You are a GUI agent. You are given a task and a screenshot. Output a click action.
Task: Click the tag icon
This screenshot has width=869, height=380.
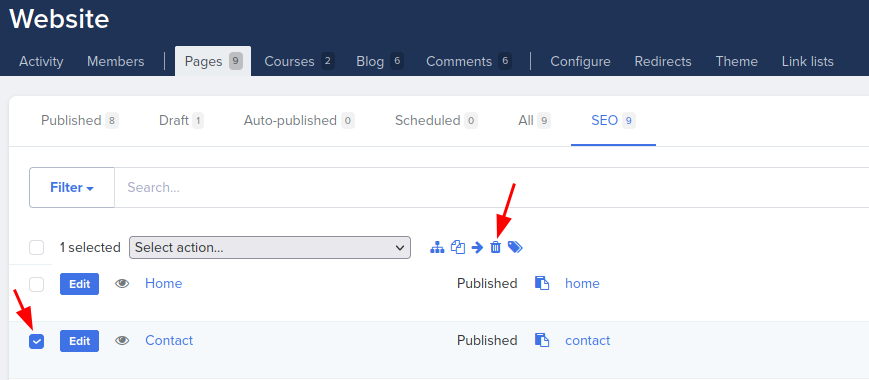515,248
